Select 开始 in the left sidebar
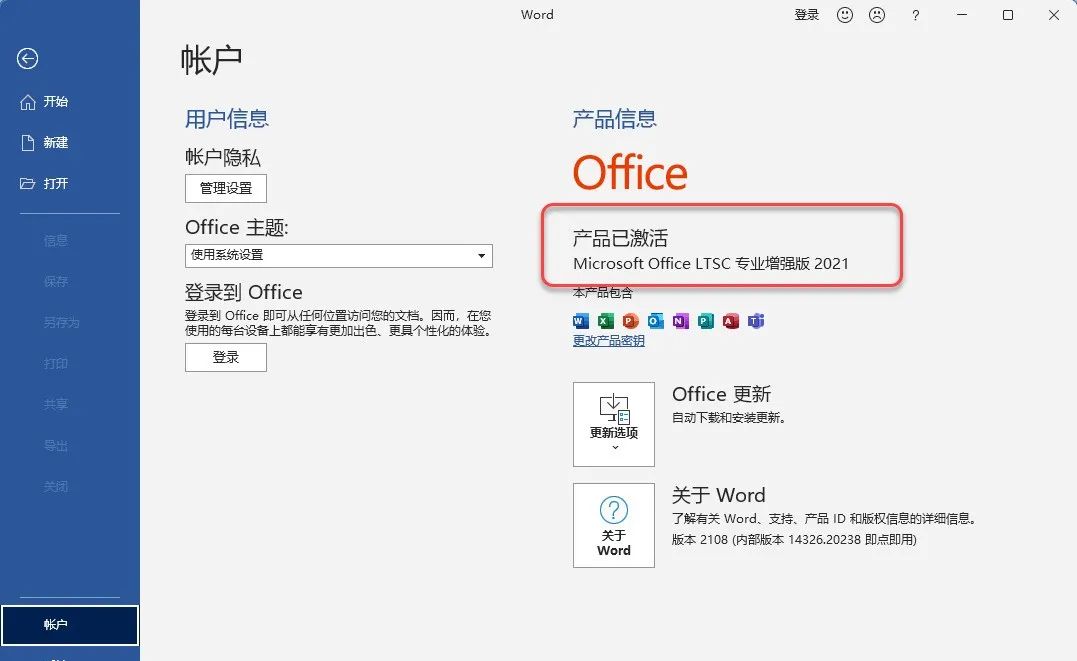 tap(55, 102)
